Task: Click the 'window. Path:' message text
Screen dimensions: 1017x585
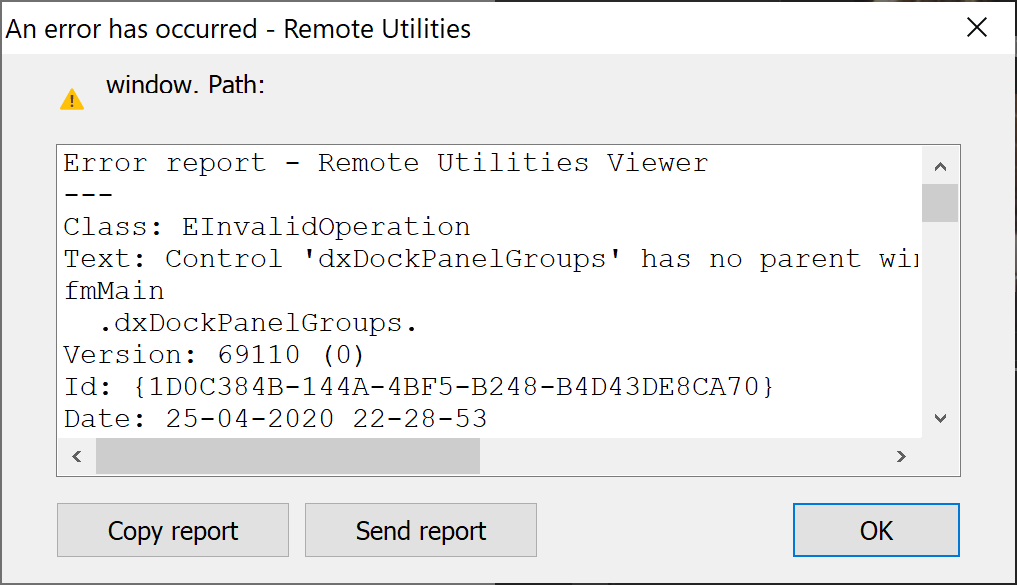Action: tap(185, 85)
